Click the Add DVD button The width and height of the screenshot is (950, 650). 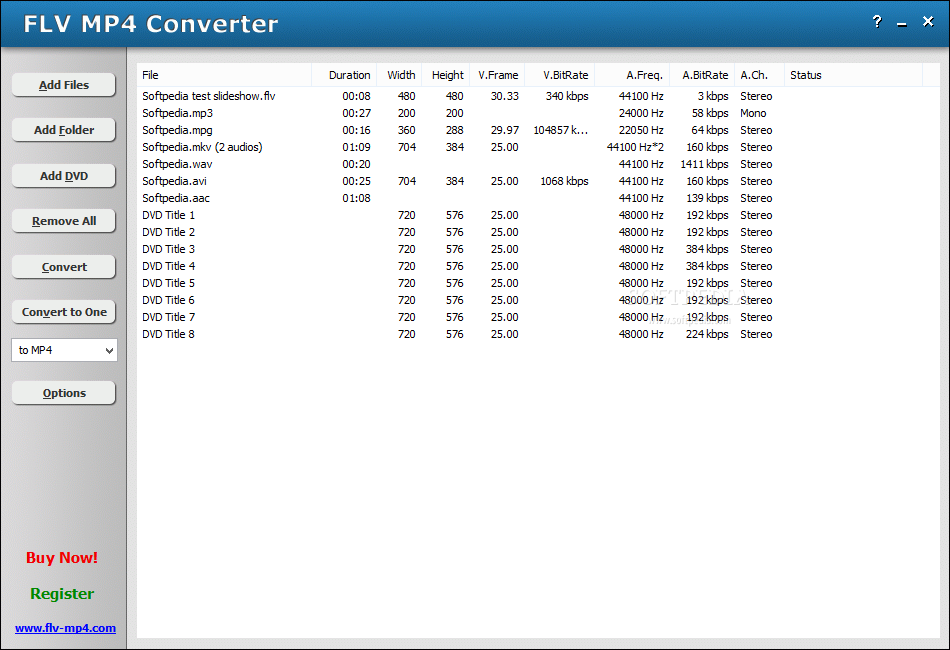click(x=64, y=176)
